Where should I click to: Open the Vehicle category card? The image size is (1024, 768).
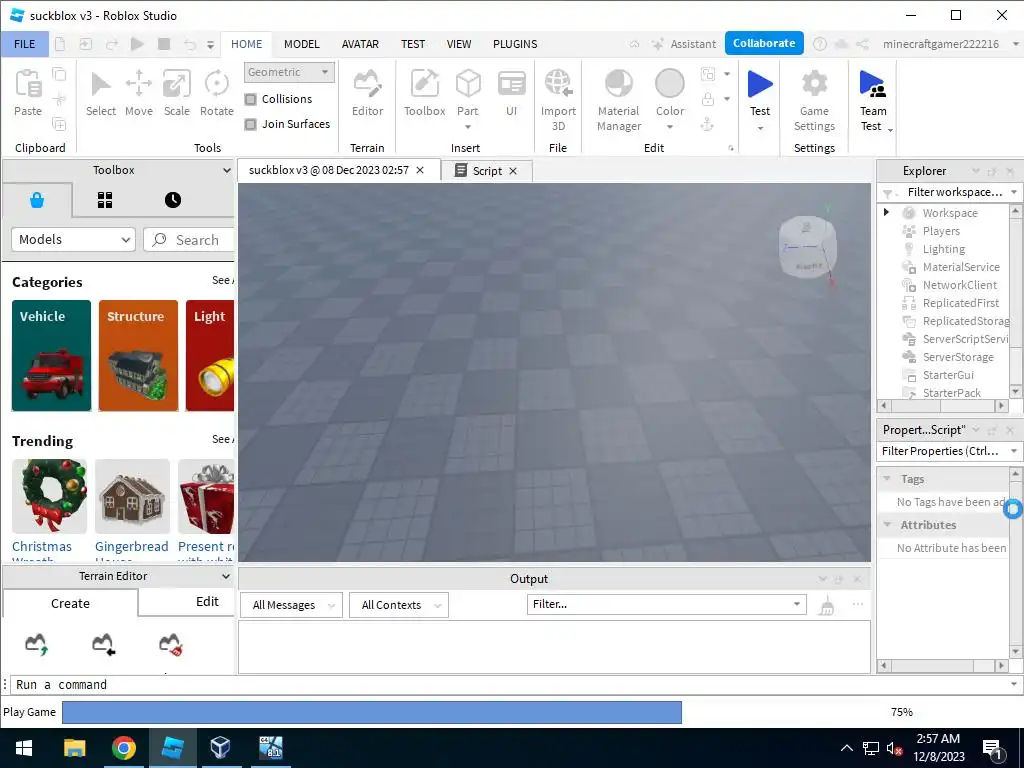52,355
